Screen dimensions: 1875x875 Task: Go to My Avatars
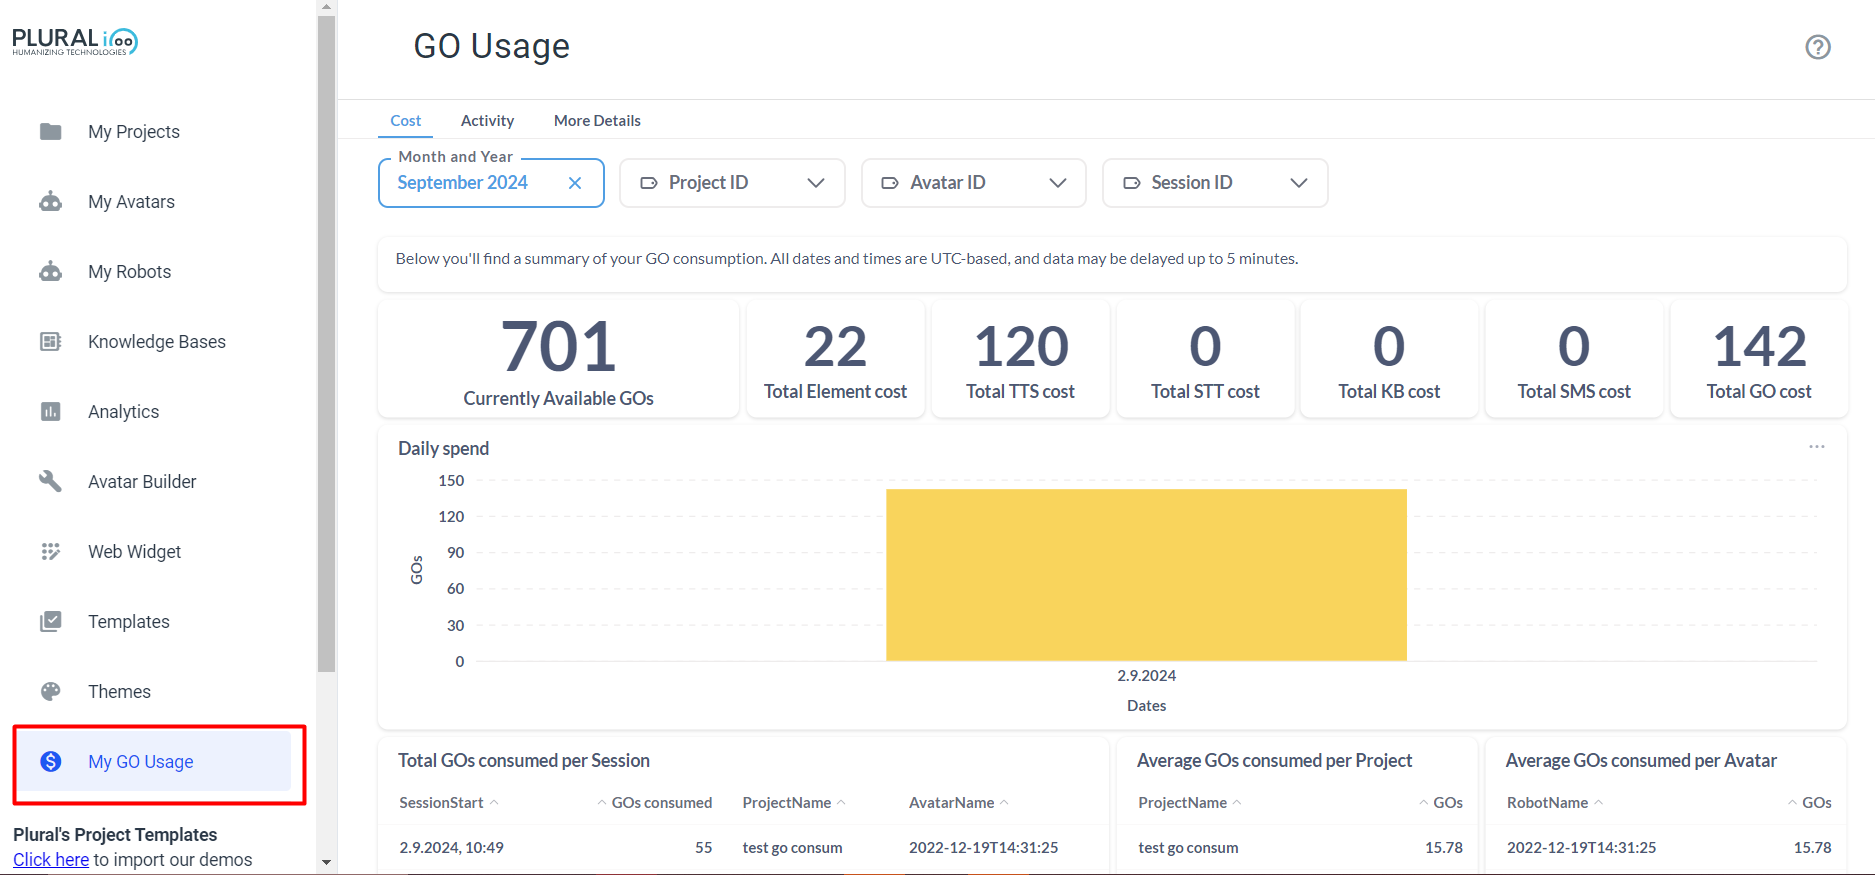pos(131,202)
